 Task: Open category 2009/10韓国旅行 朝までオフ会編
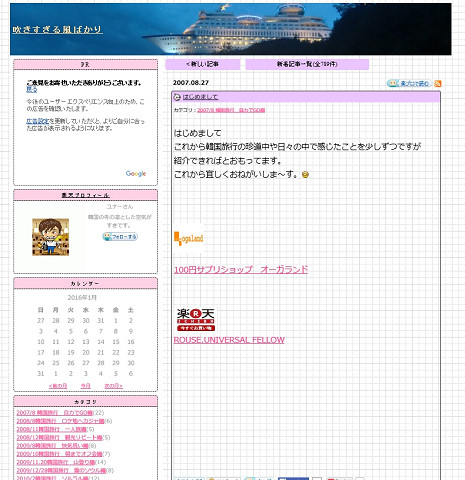[59, 454]
